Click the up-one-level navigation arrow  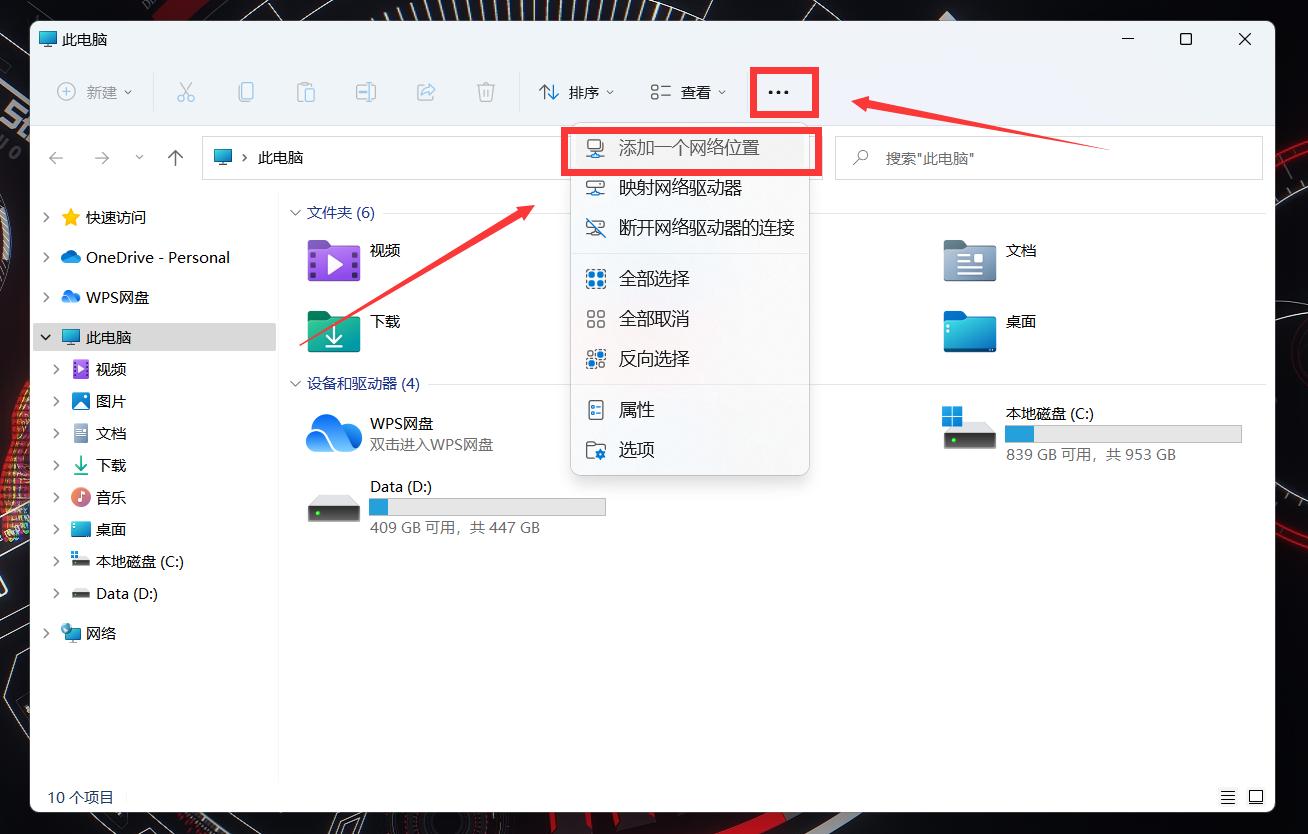pos(175,157)
